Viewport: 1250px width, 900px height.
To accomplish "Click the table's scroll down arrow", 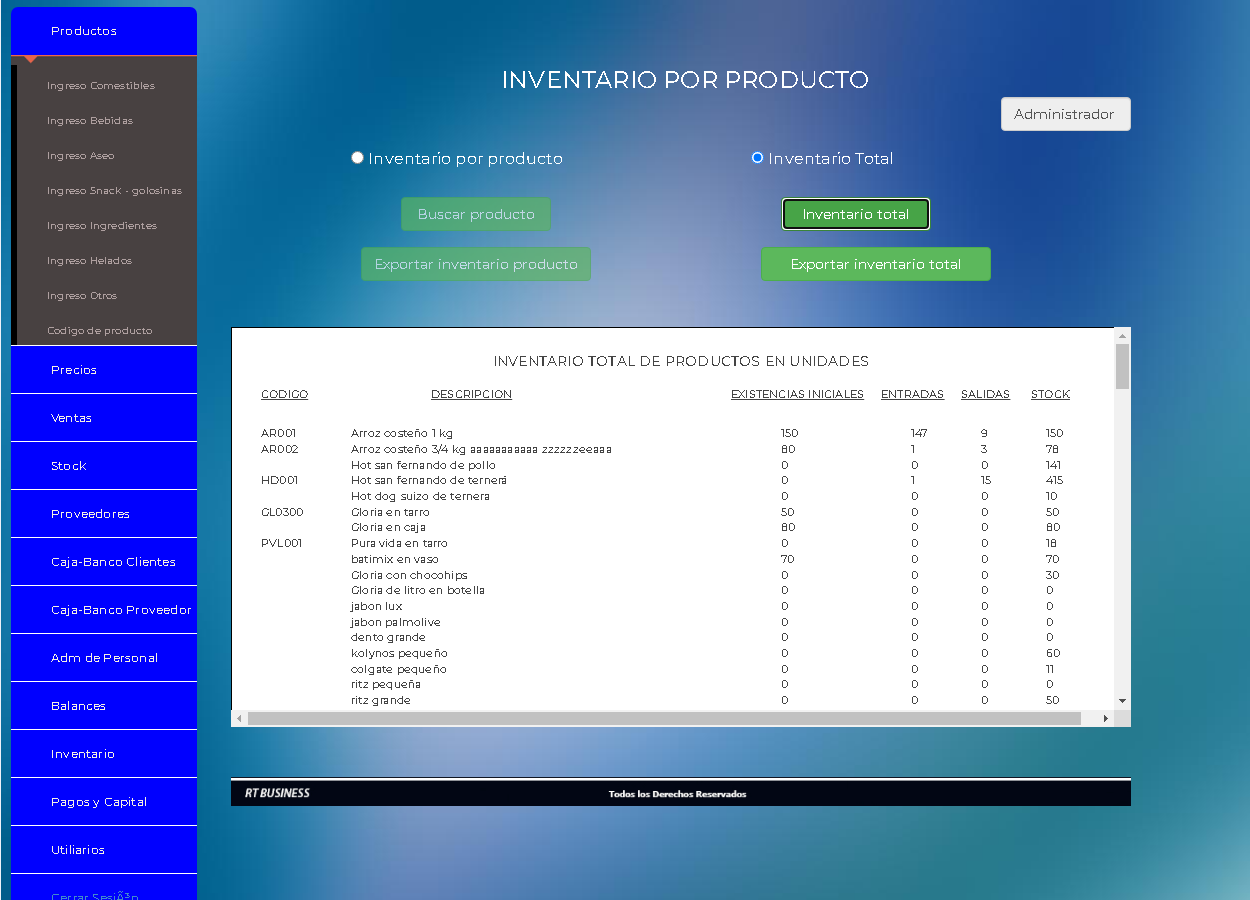I will point(1122,701).
